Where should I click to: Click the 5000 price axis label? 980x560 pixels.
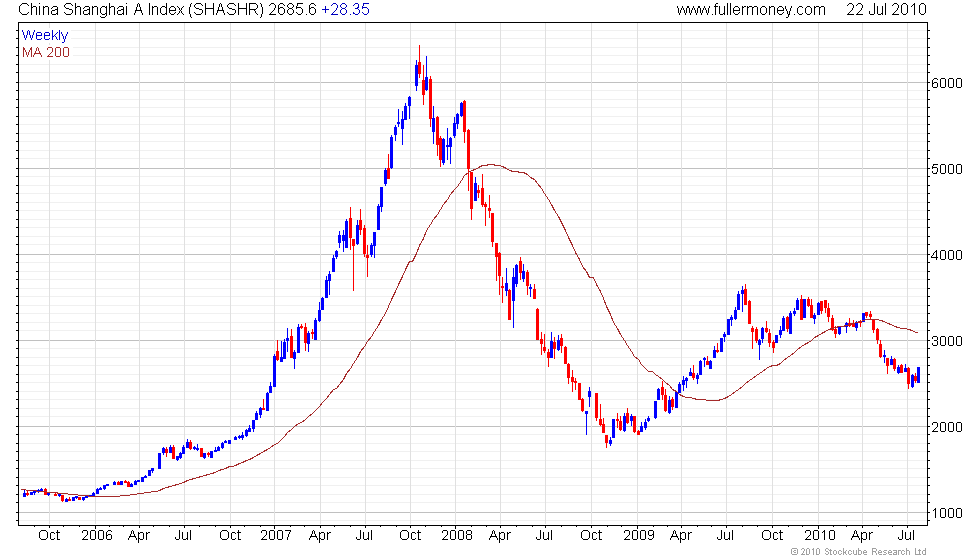point(946,169)
